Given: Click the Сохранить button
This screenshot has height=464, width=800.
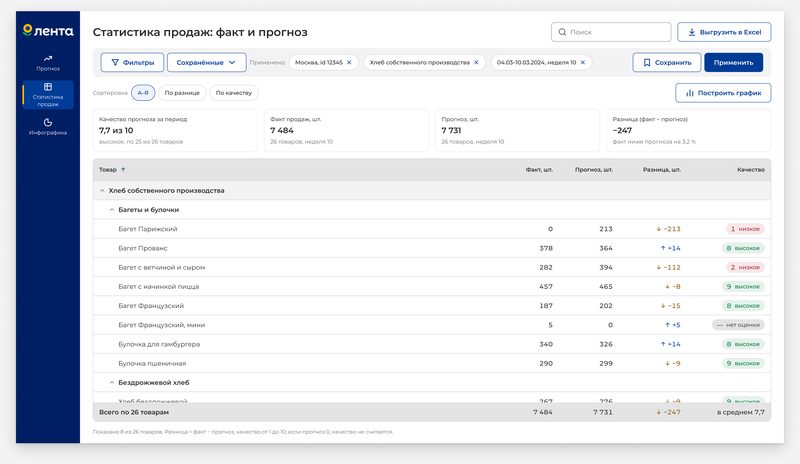Looking at the screenshot, I should point(666,62).
